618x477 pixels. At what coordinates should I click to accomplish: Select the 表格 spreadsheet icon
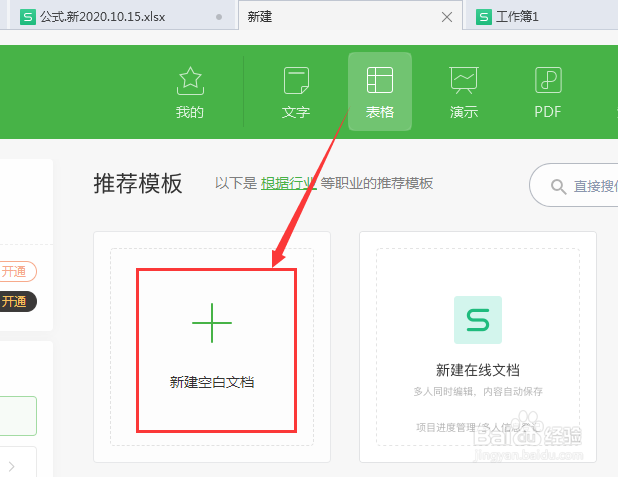pyautogui.click(x=380, y=80)
